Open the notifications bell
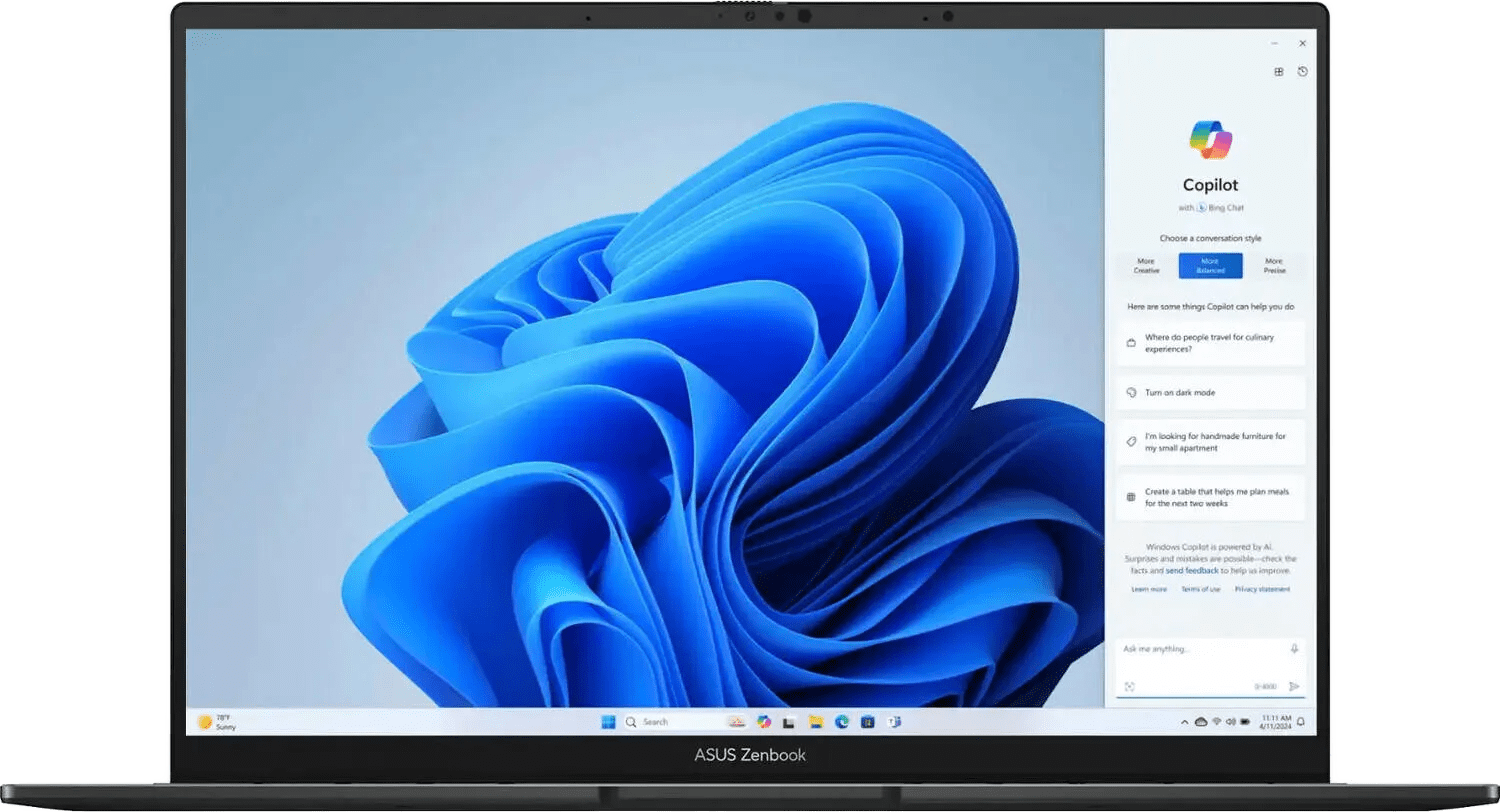This screenshot has height=812, width=1500. [1301, 722]
